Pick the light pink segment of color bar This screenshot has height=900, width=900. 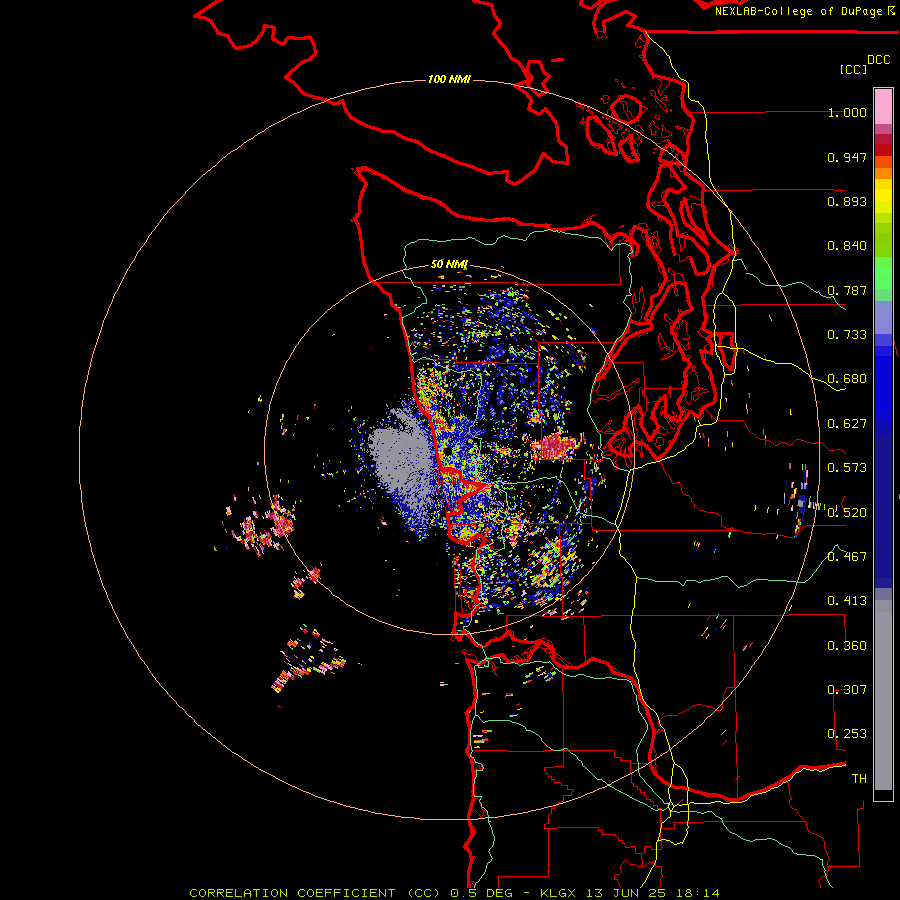[x=883, y=107]
